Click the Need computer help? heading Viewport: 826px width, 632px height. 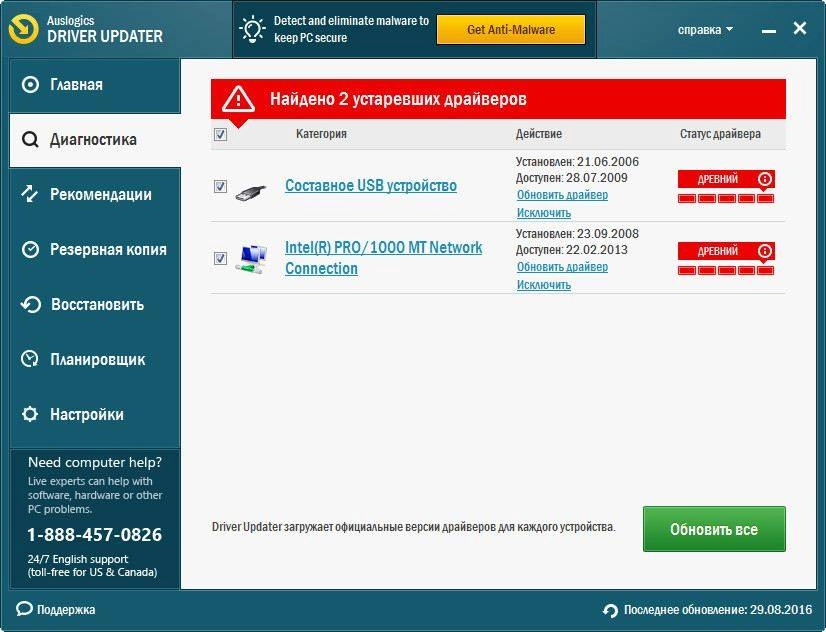click(x=95, y=462)
